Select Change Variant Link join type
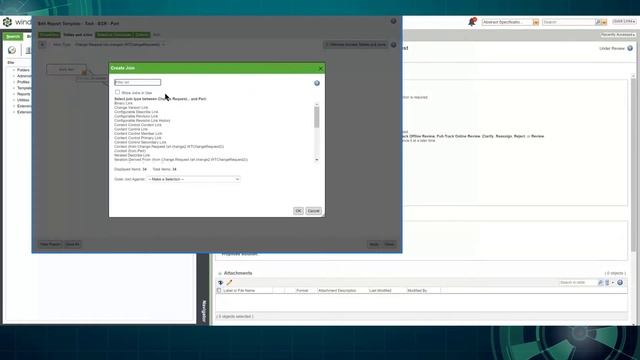This screenshot has width=640, height=360. 131,107
